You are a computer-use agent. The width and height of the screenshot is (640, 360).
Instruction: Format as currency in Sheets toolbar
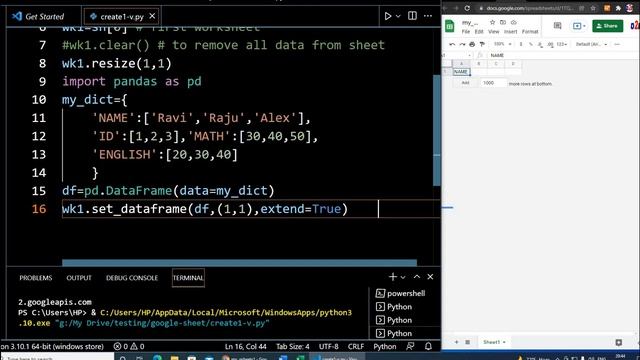coord(521,44)
